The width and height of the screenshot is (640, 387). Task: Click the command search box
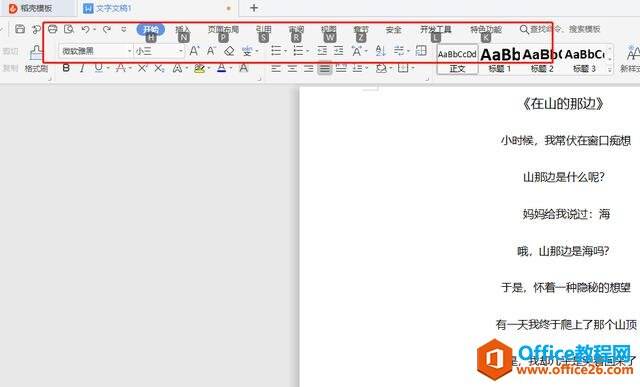click(x=560, y=29)
